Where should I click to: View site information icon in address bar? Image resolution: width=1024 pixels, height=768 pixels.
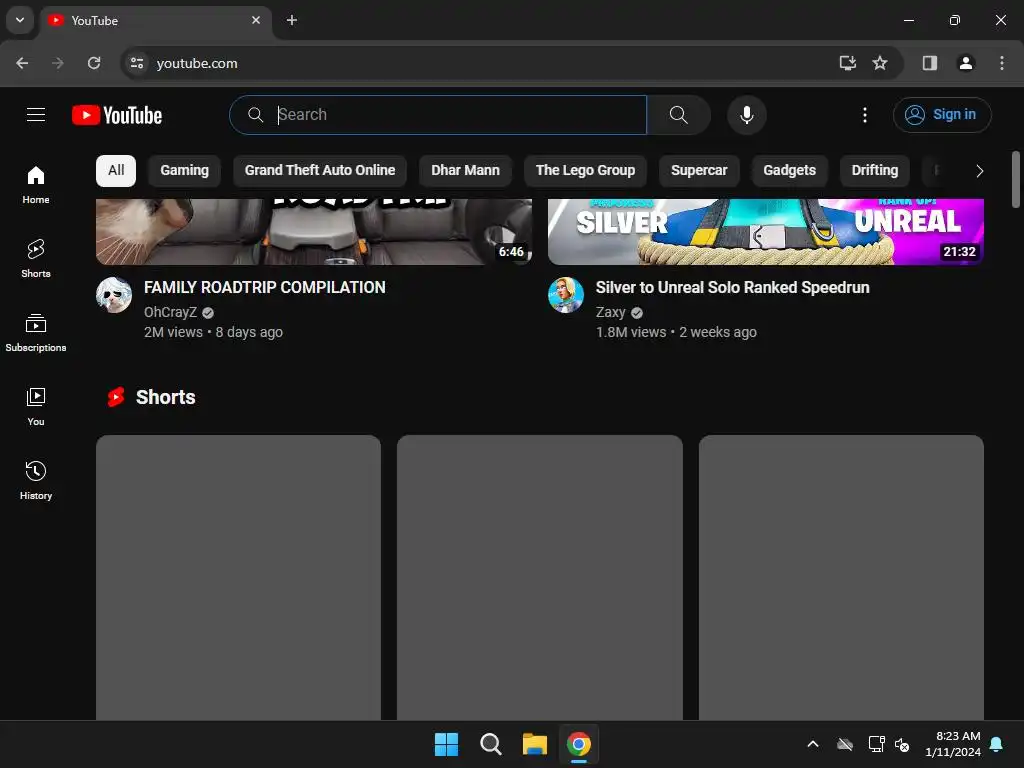137,63
